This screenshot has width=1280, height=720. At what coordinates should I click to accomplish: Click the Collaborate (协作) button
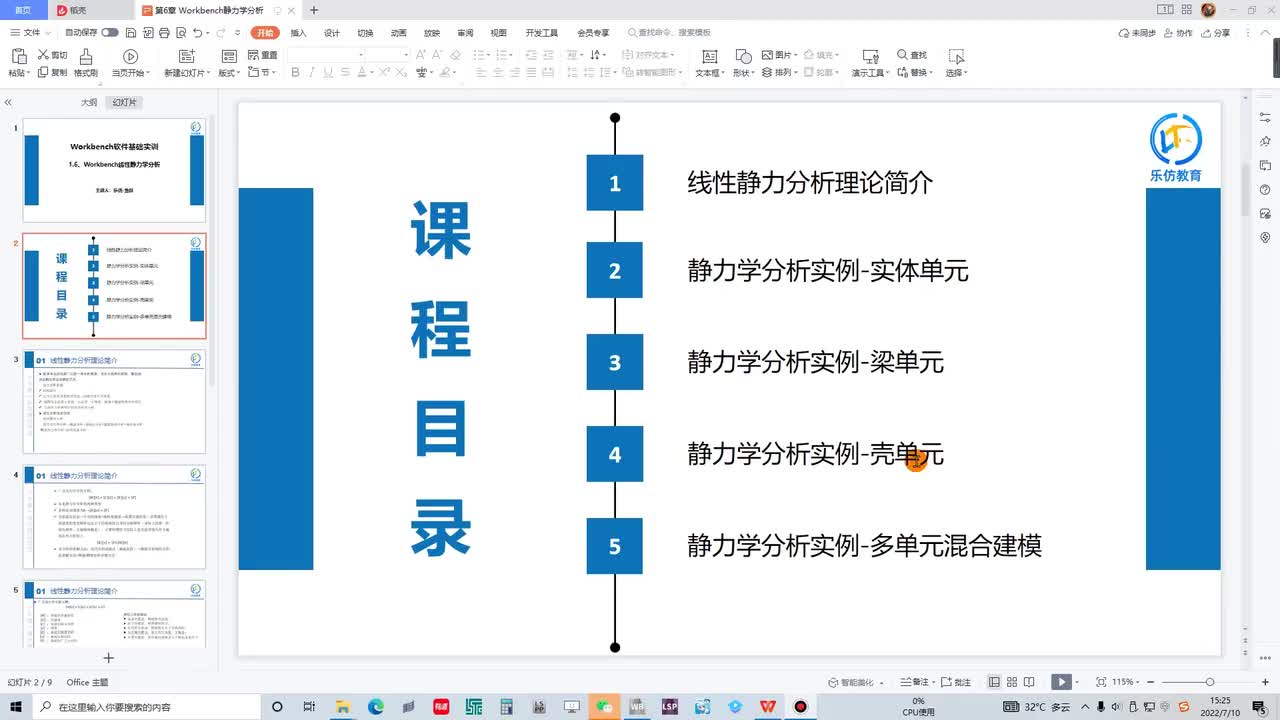coord(1179,33)
